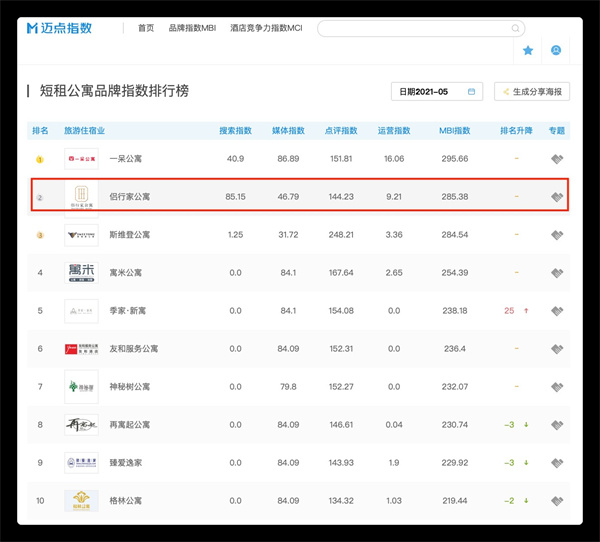
Task: Click the 神秘树公寓 logo thumbnail
Action: [81, 387]
